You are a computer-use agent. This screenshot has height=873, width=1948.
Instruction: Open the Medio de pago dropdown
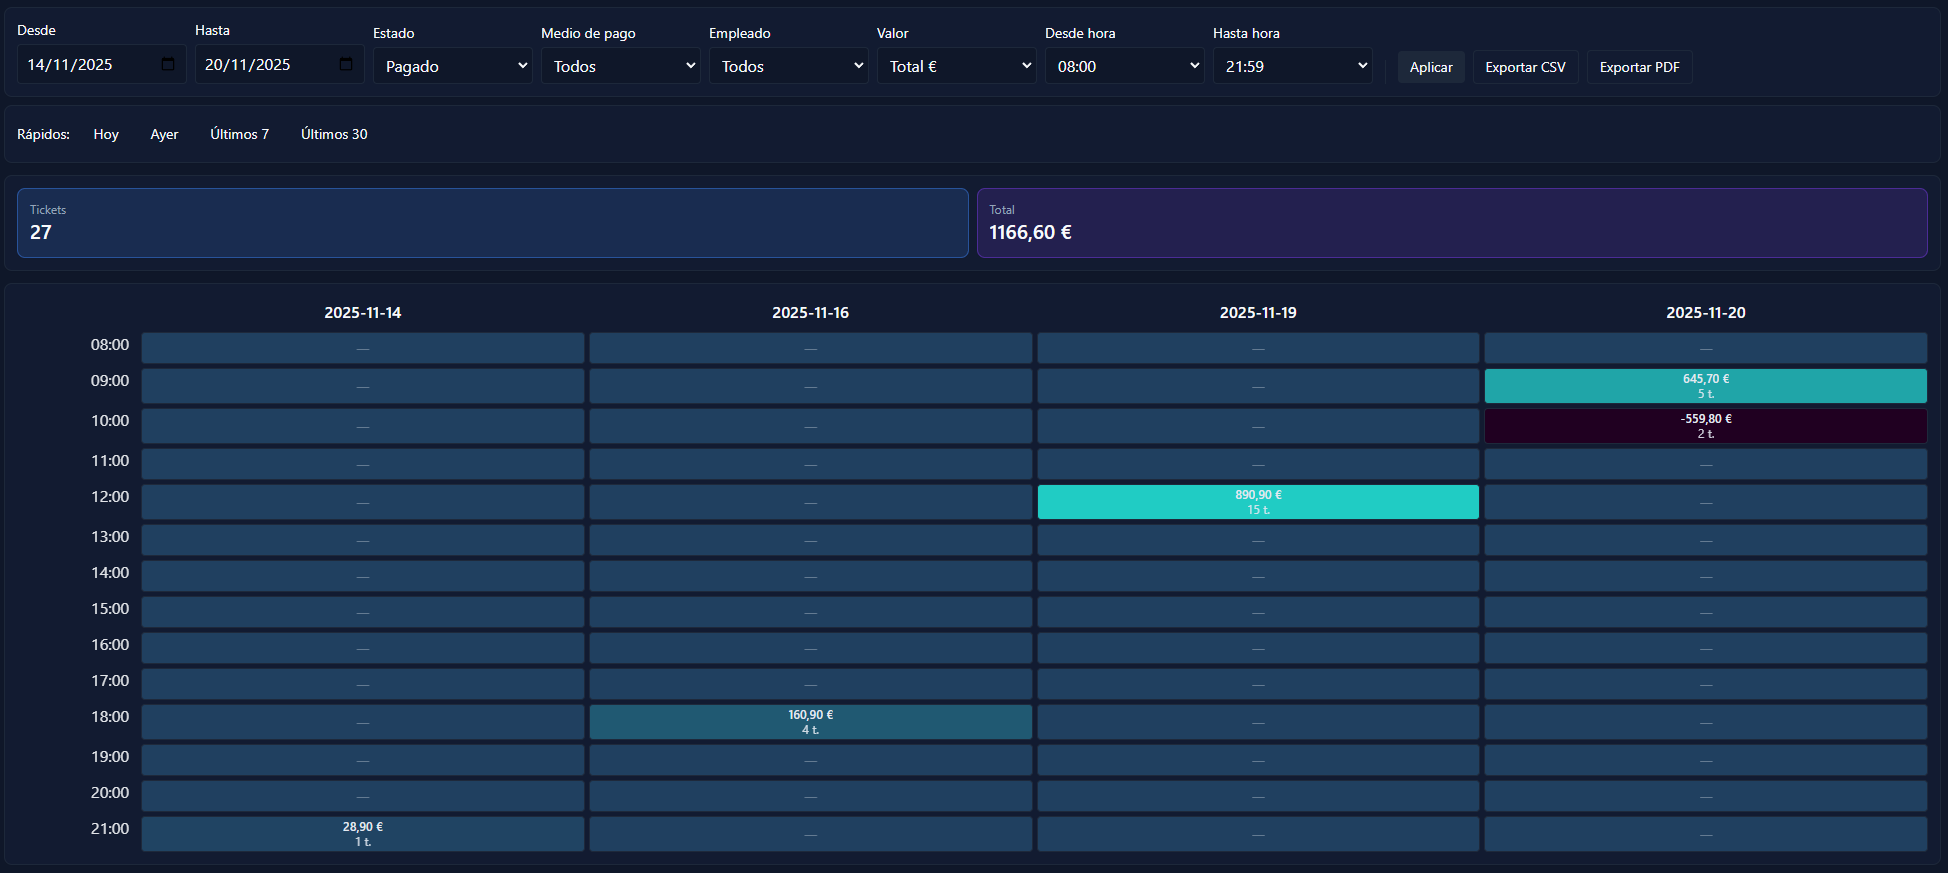621,66
